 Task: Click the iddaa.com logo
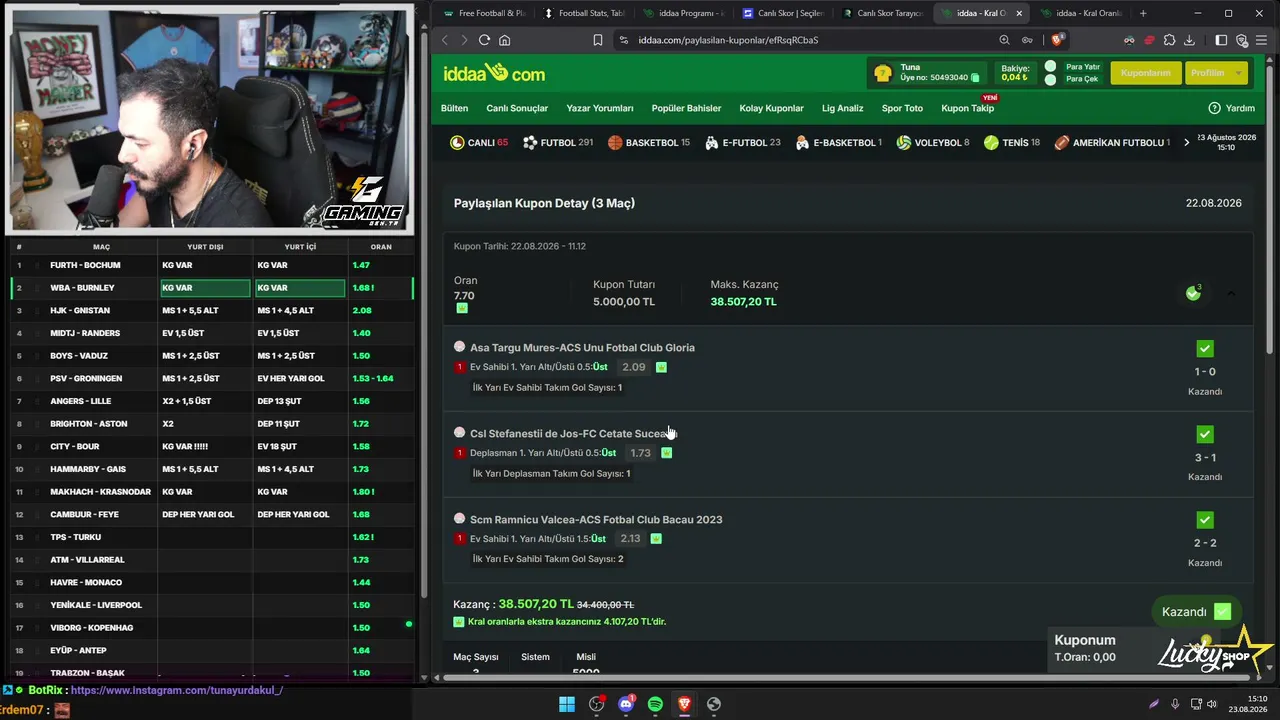[x=494, y=73]
